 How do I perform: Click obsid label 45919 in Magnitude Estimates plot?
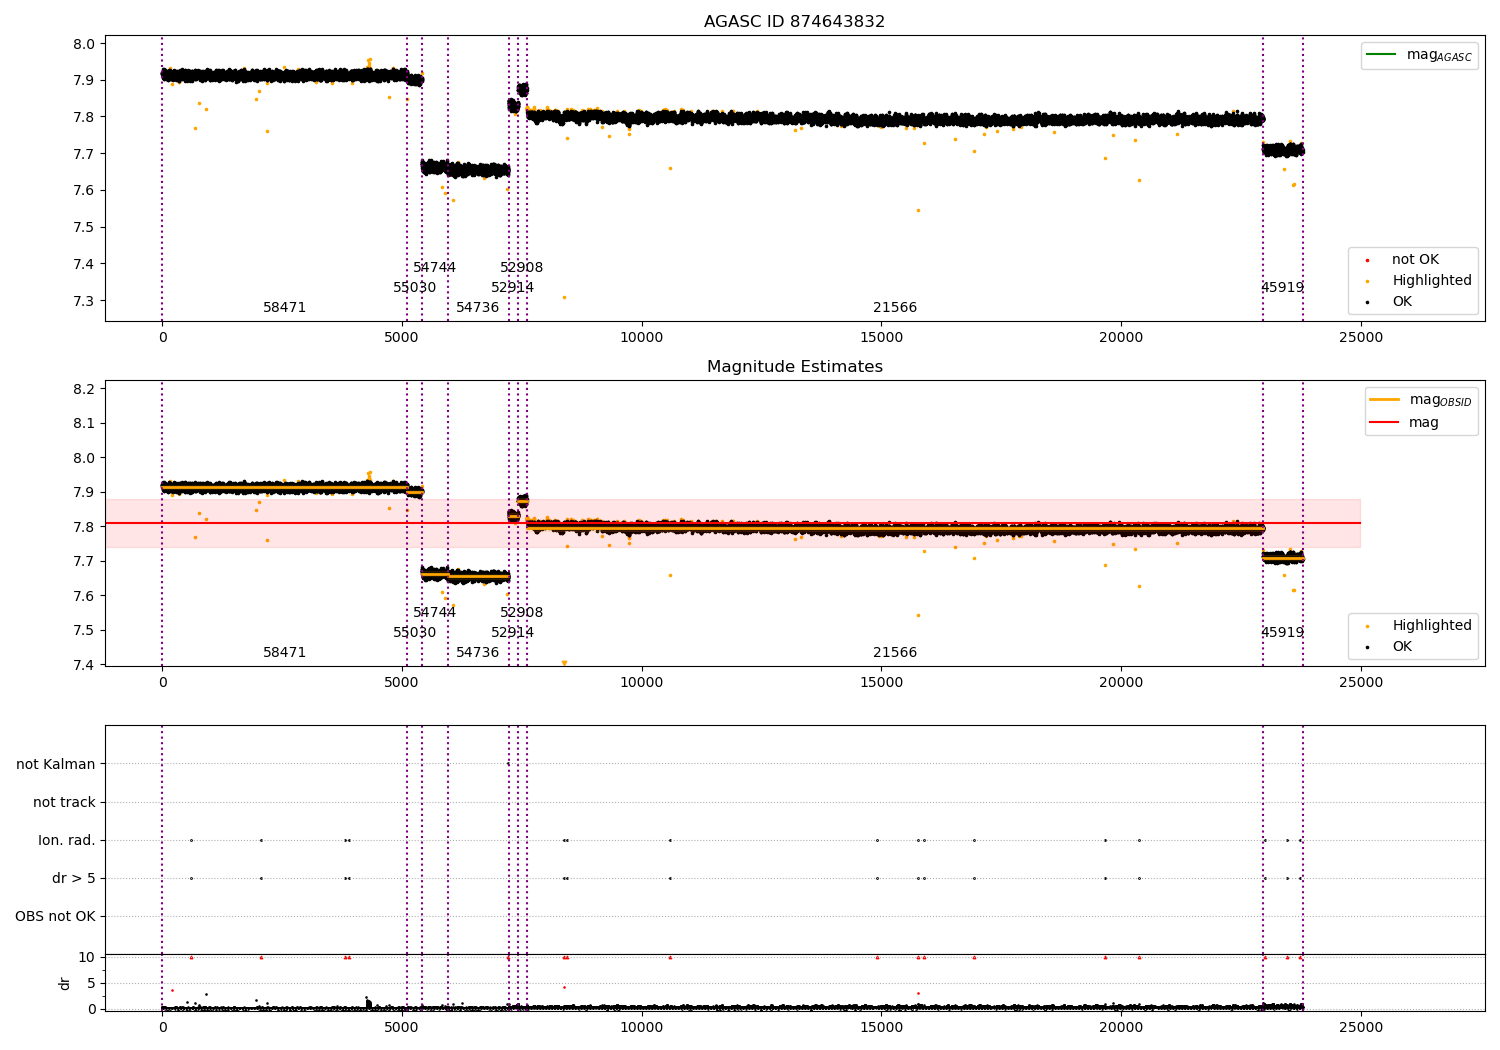(x=1282, y=632)
